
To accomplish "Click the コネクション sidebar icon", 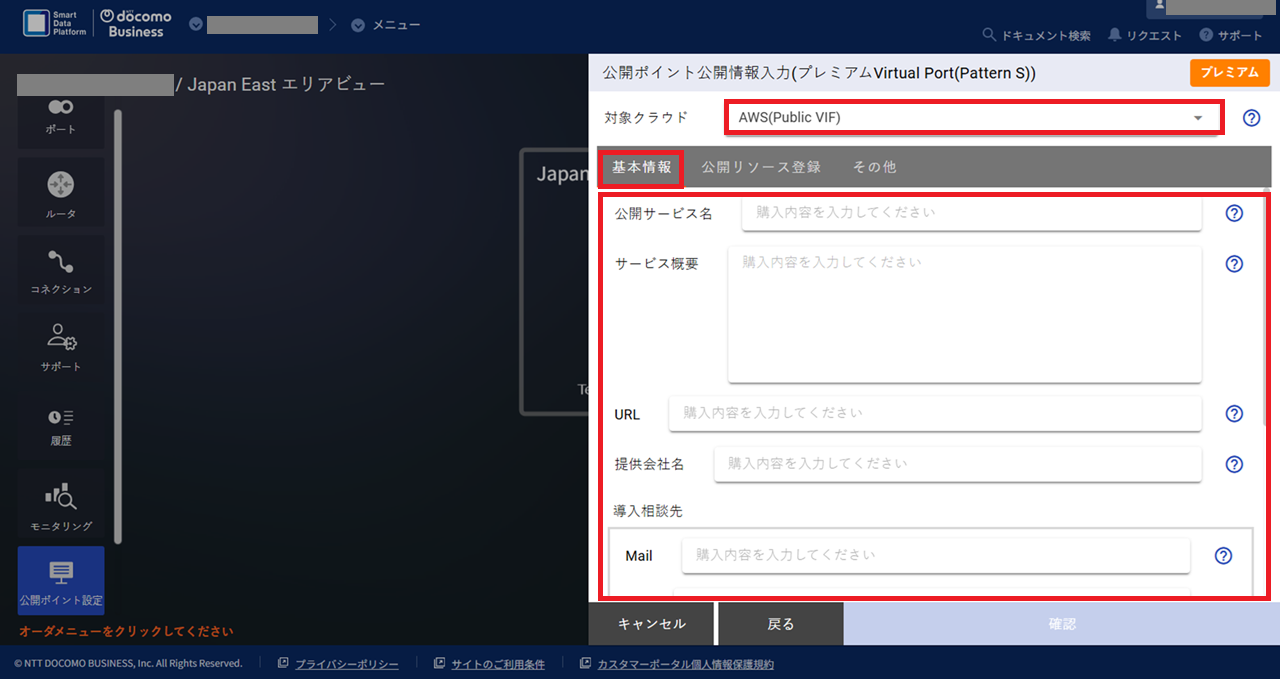I will pos(60,270).
